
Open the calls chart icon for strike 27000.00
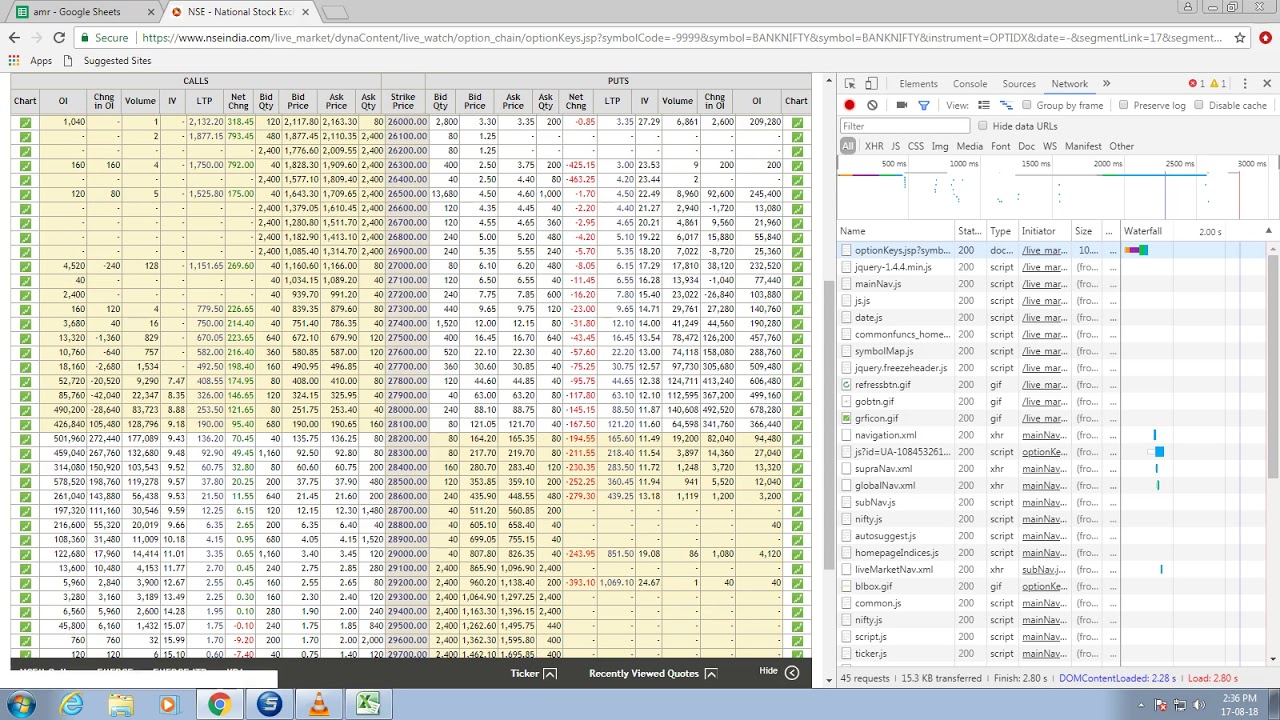pyautogui.click(x=25, y=266)
